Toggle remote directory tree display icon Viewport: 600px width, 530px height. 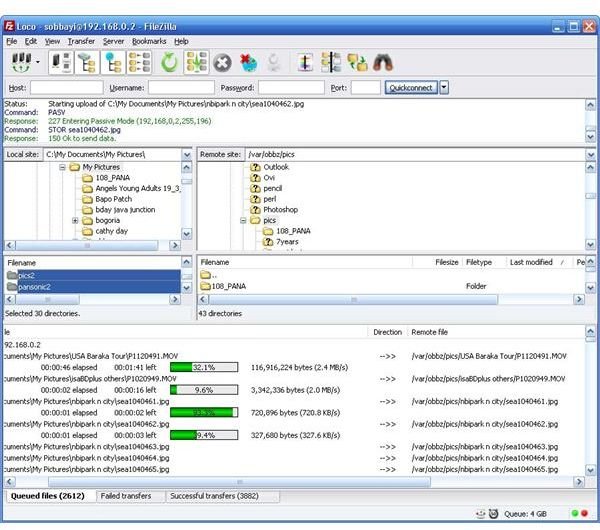tap(113, 62)
